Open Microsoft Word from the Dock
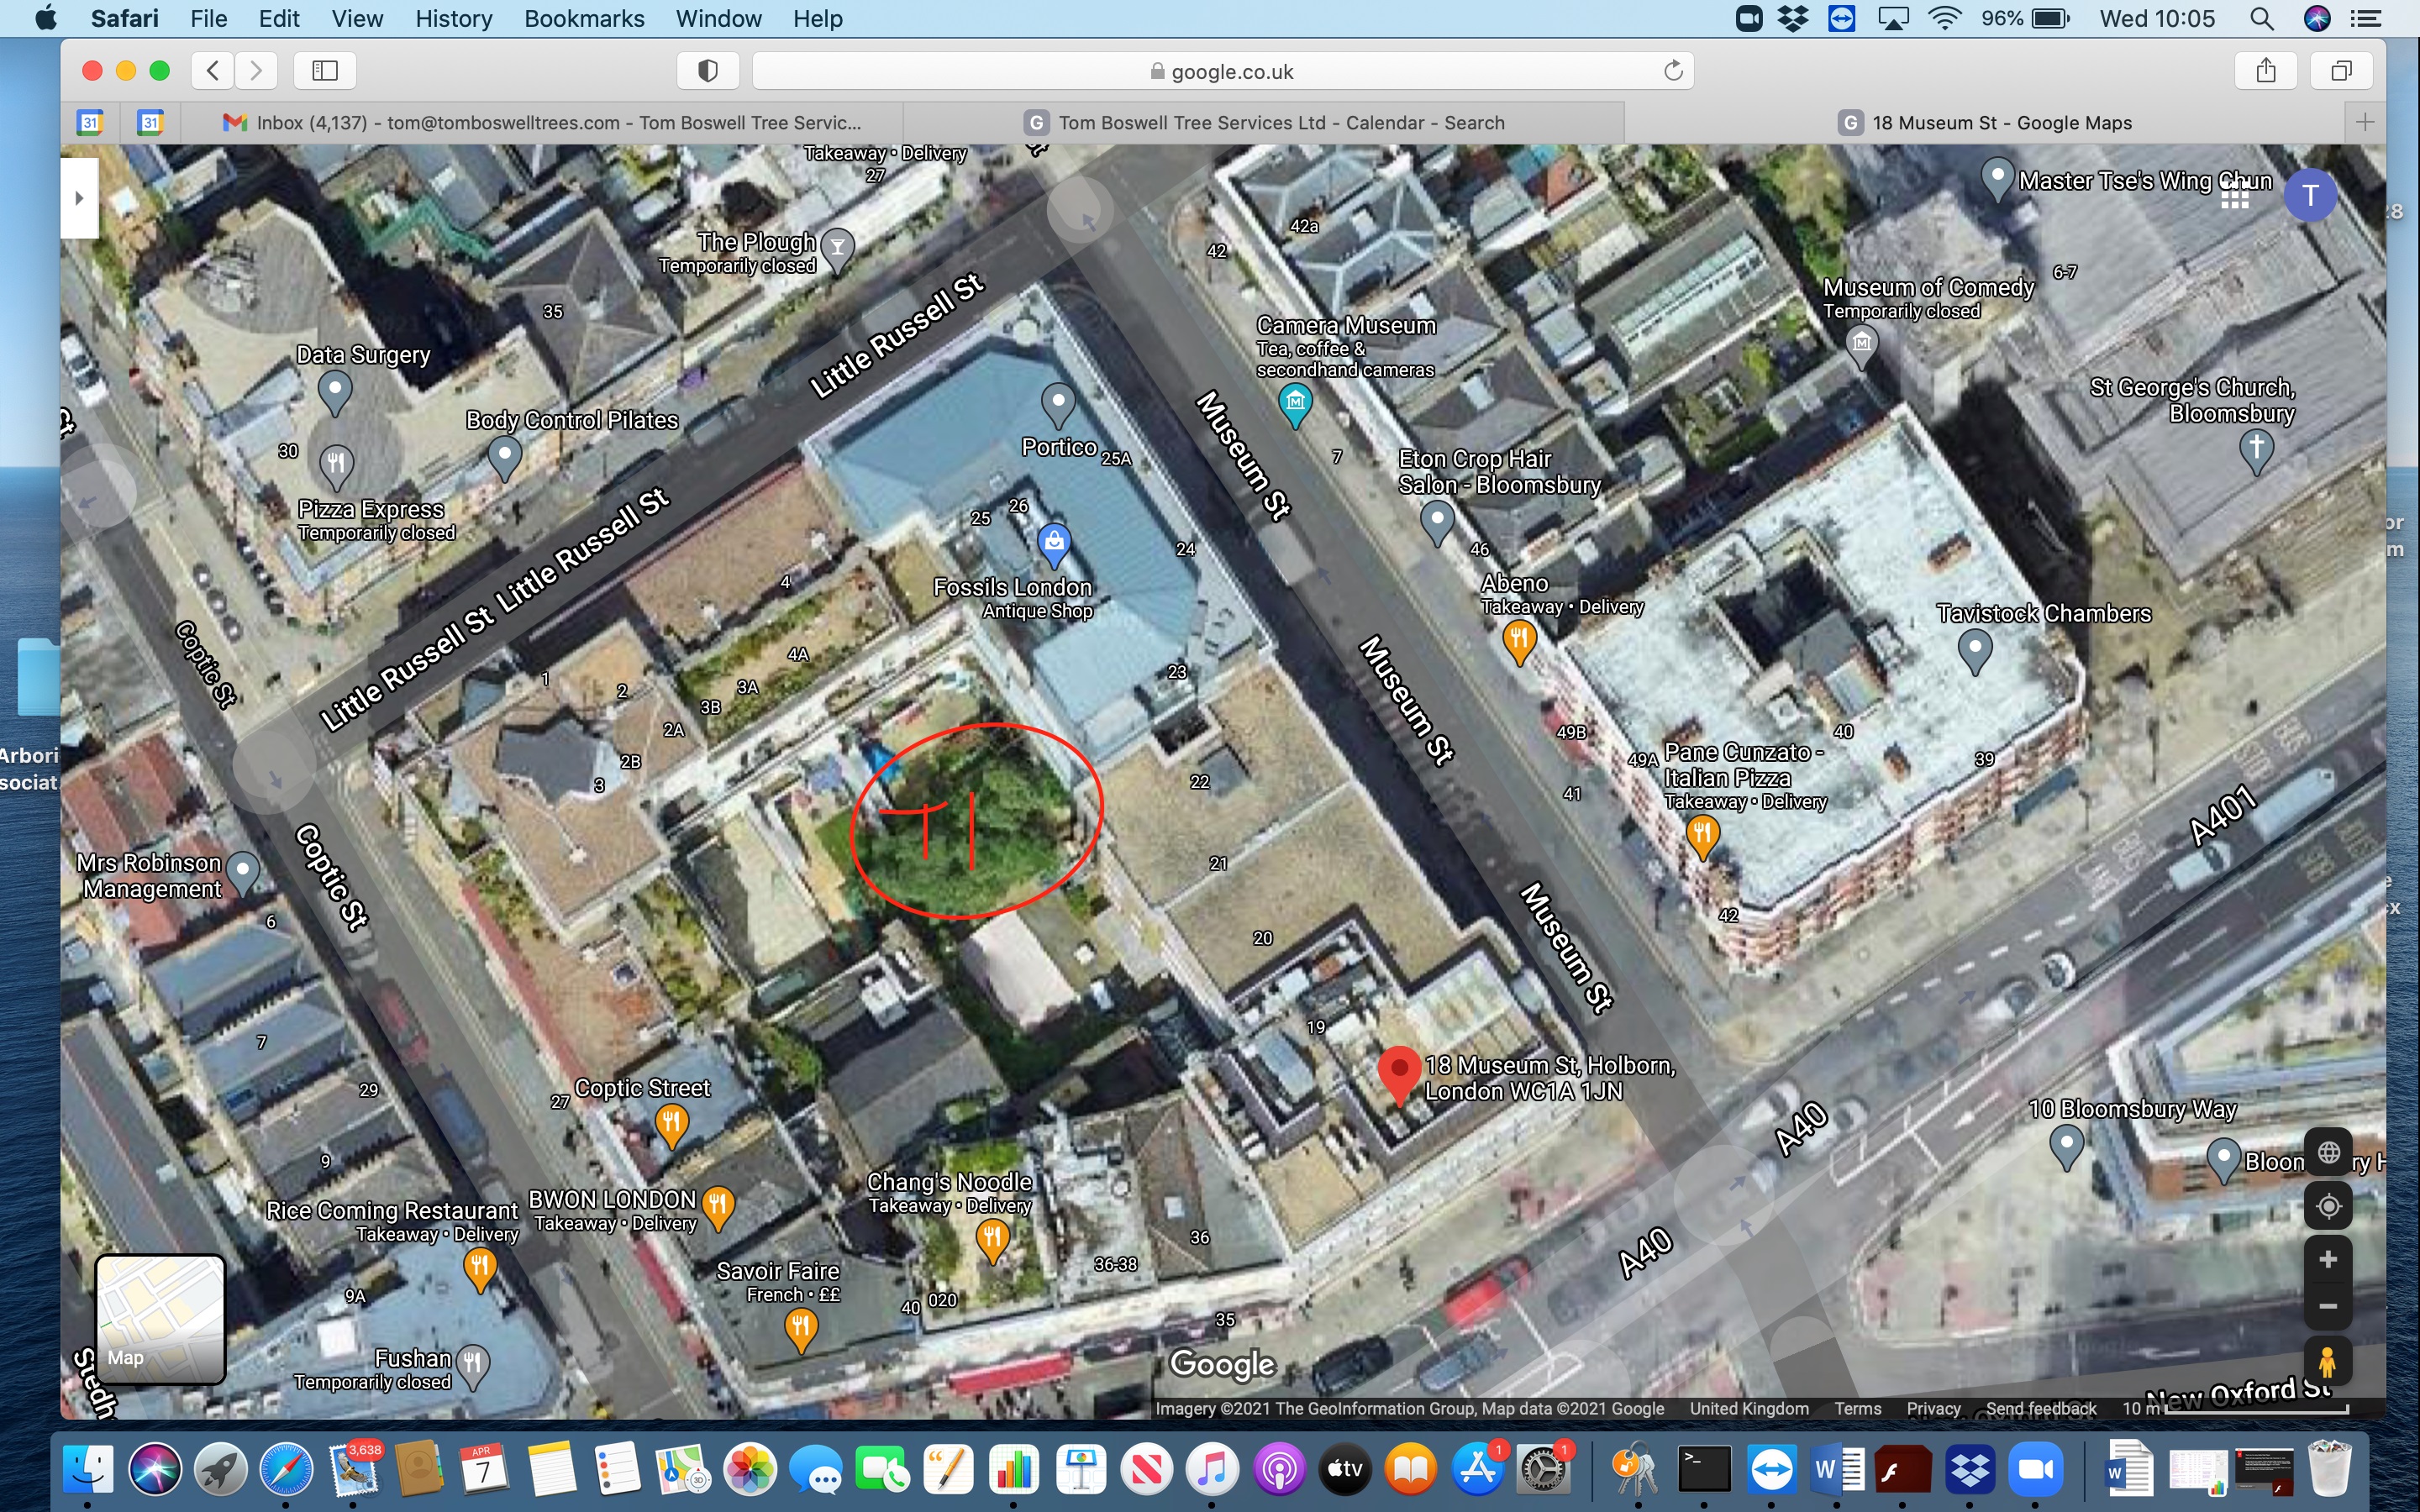Image resolution: width=2420 pixels, height=1512 pixels. coord(1838,1469)
